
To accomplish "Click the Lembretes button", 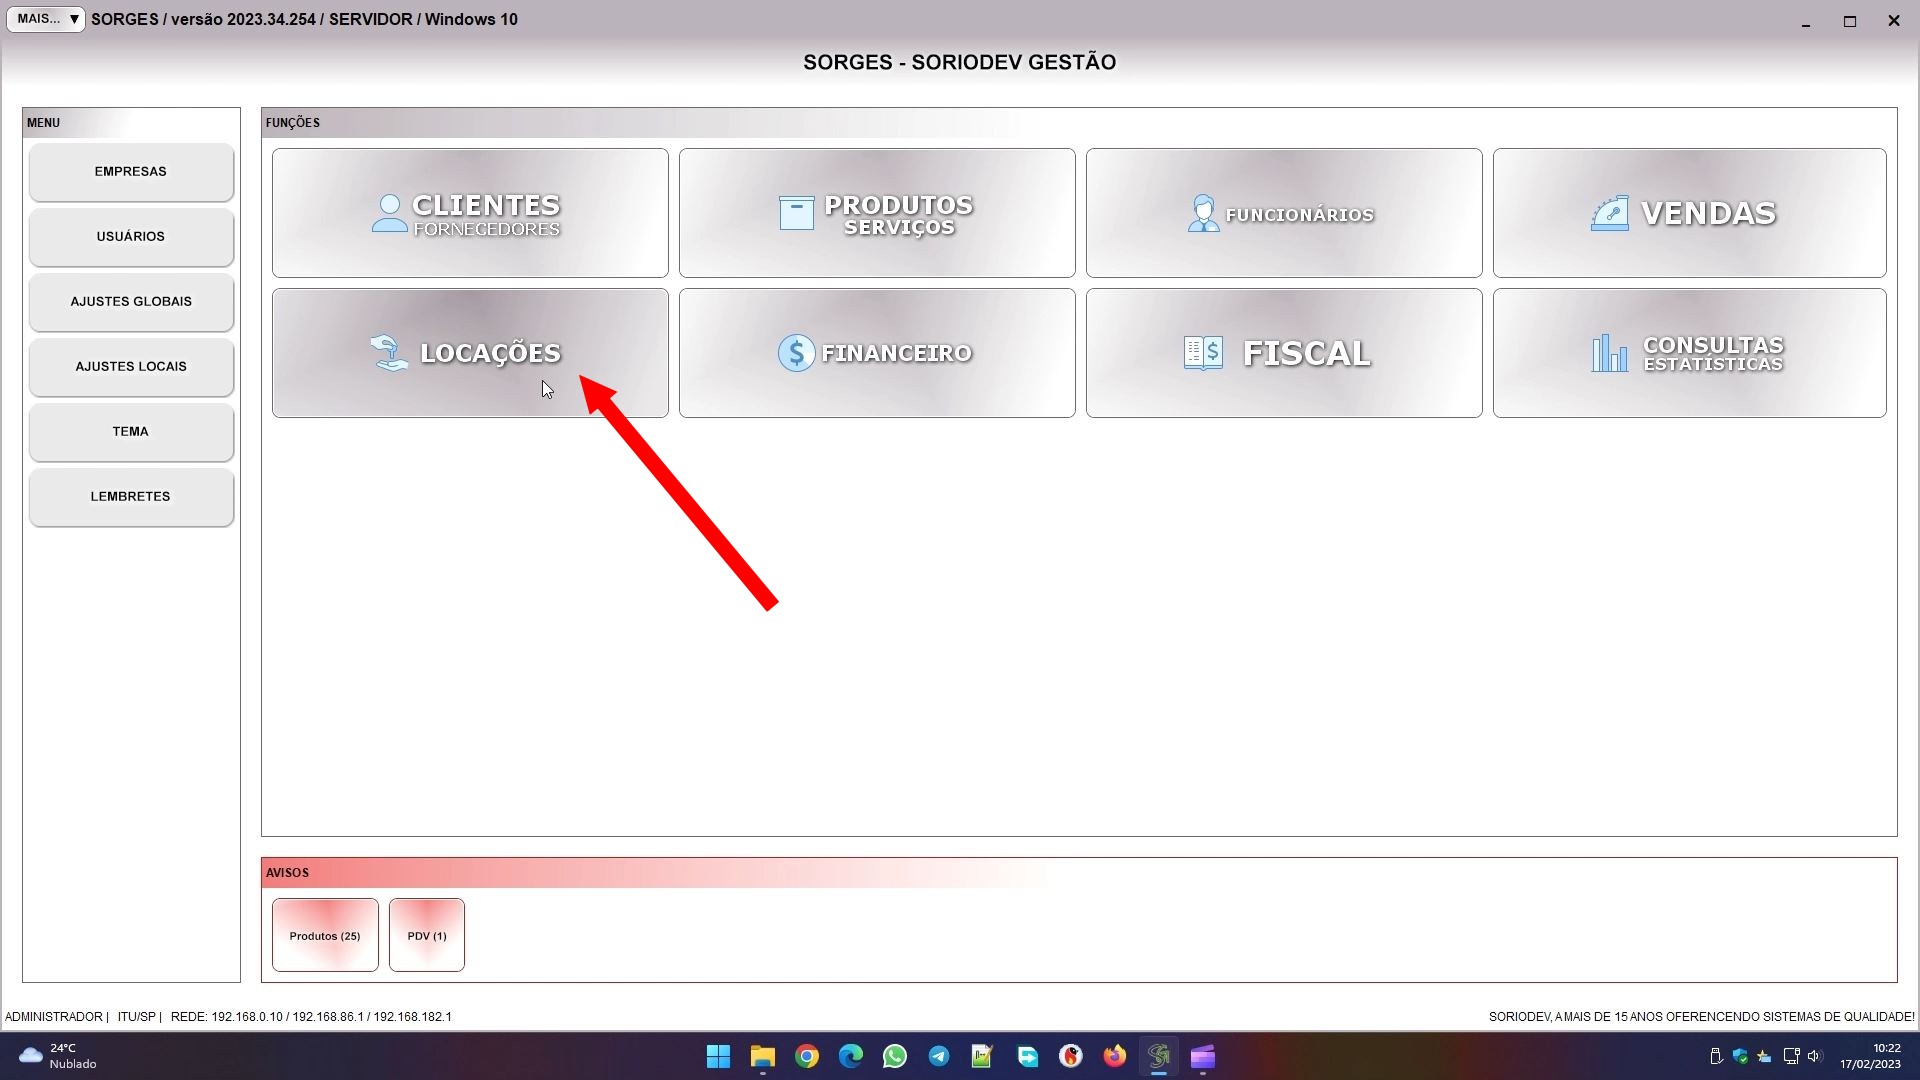I will pyautogui.click(x=131, y=497).
